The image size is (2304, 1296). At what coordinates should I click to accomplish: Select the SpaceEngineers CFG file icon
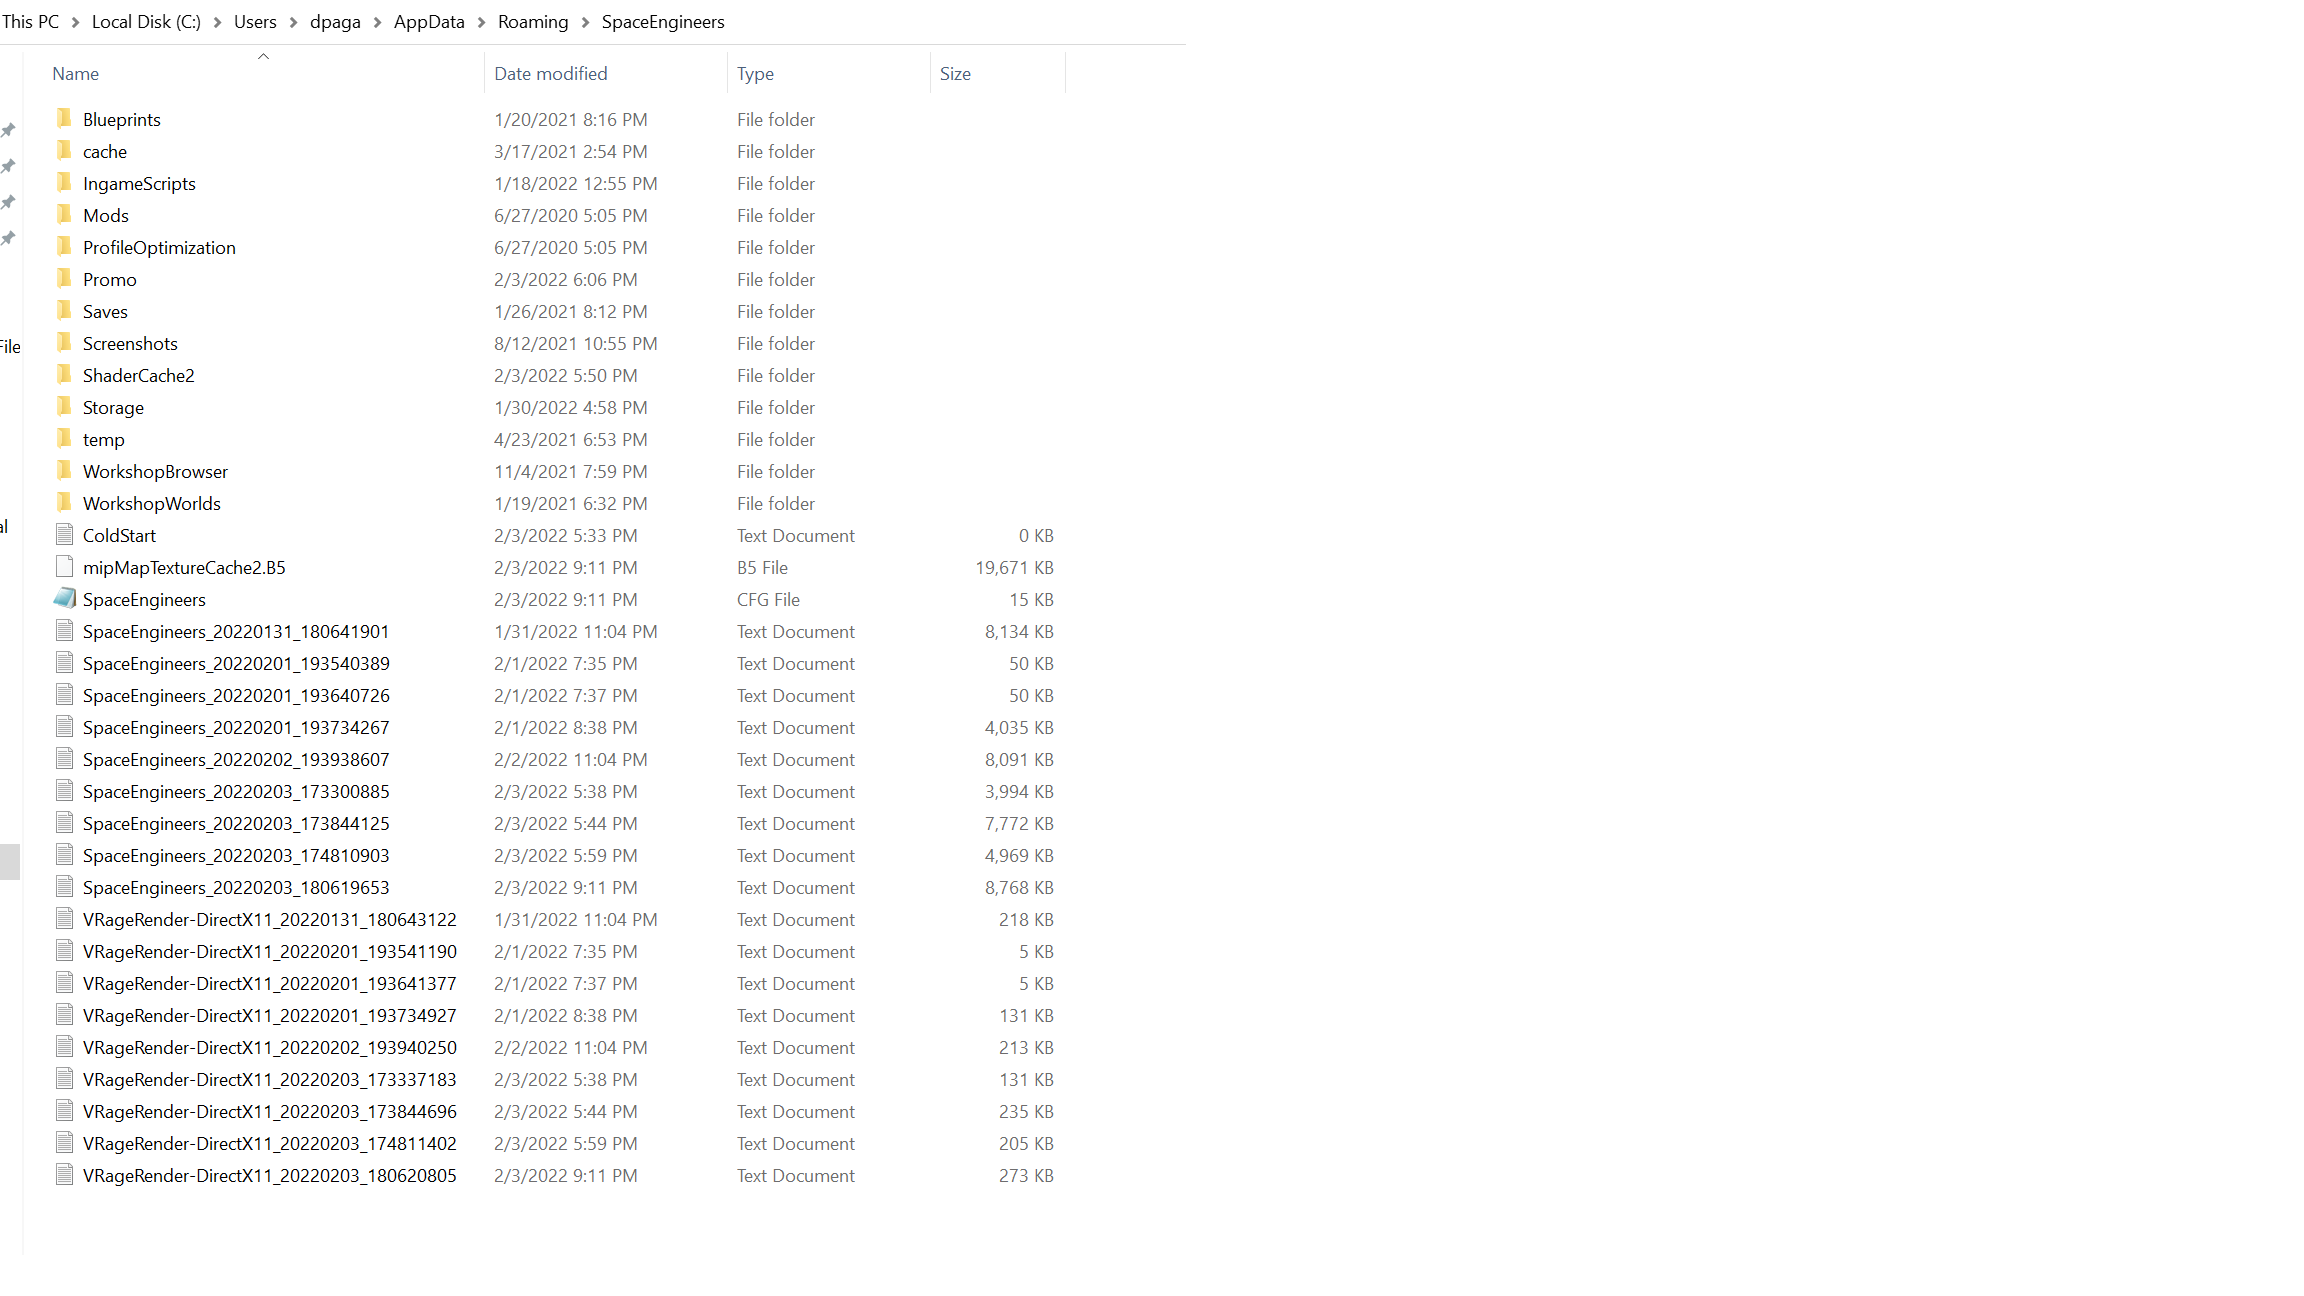coord(64,599)
